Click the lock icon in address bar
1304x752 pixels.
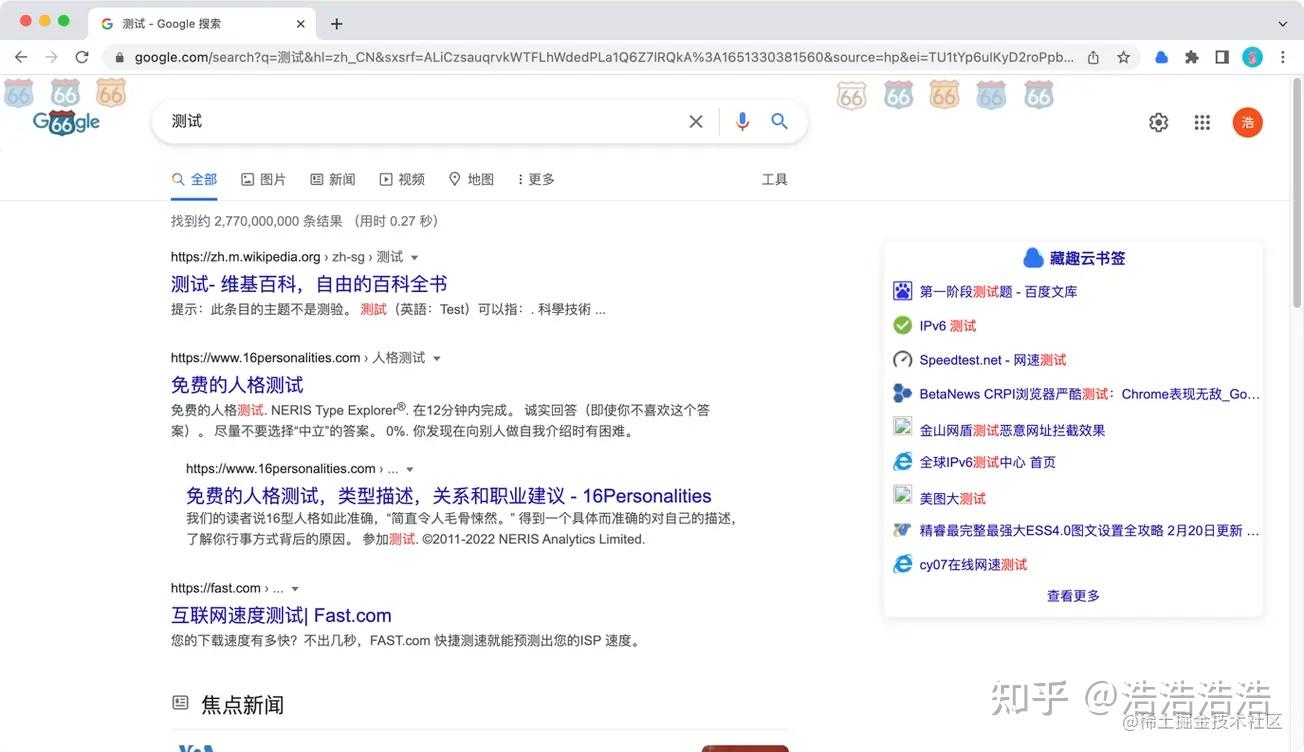click(120, 57)
